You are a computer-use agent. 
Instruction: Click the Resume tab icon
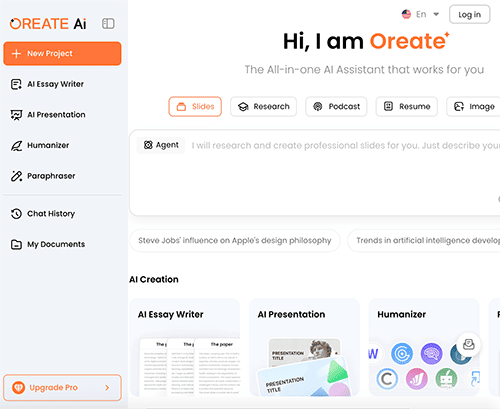(x=388, y=106)
